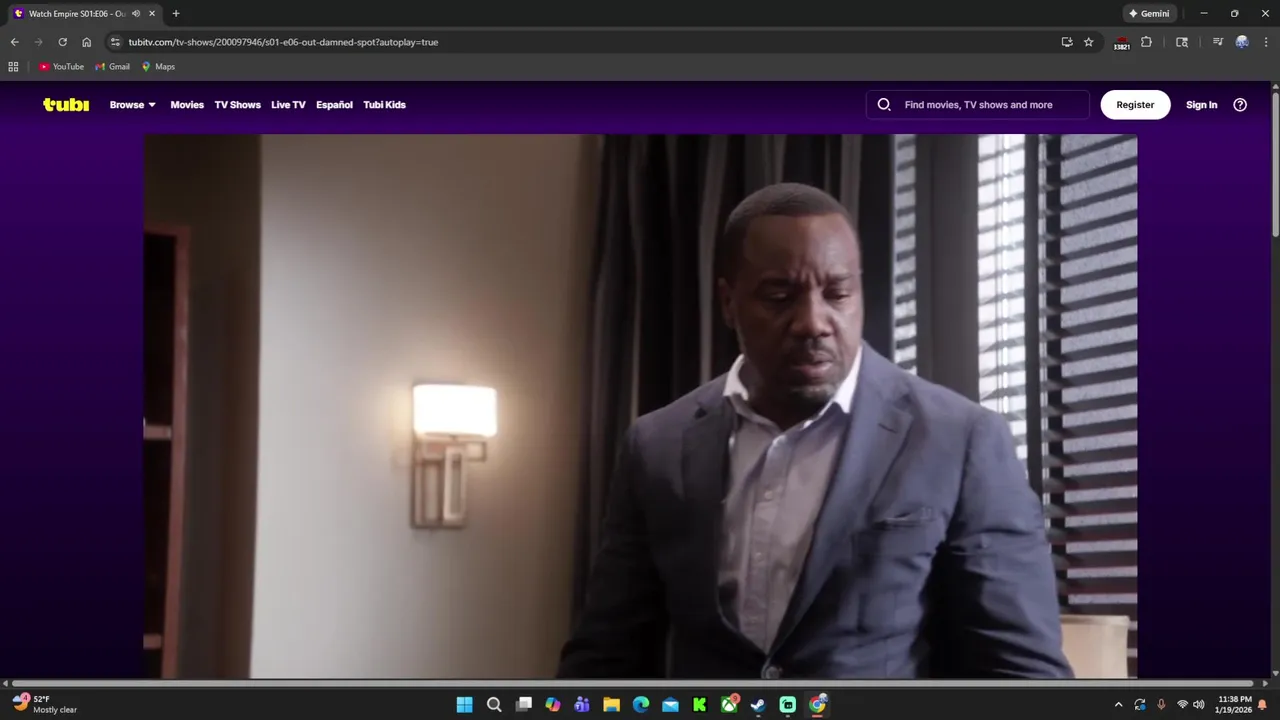
Task: Open the Windows Start menu
Action: [x=465, y=705]
